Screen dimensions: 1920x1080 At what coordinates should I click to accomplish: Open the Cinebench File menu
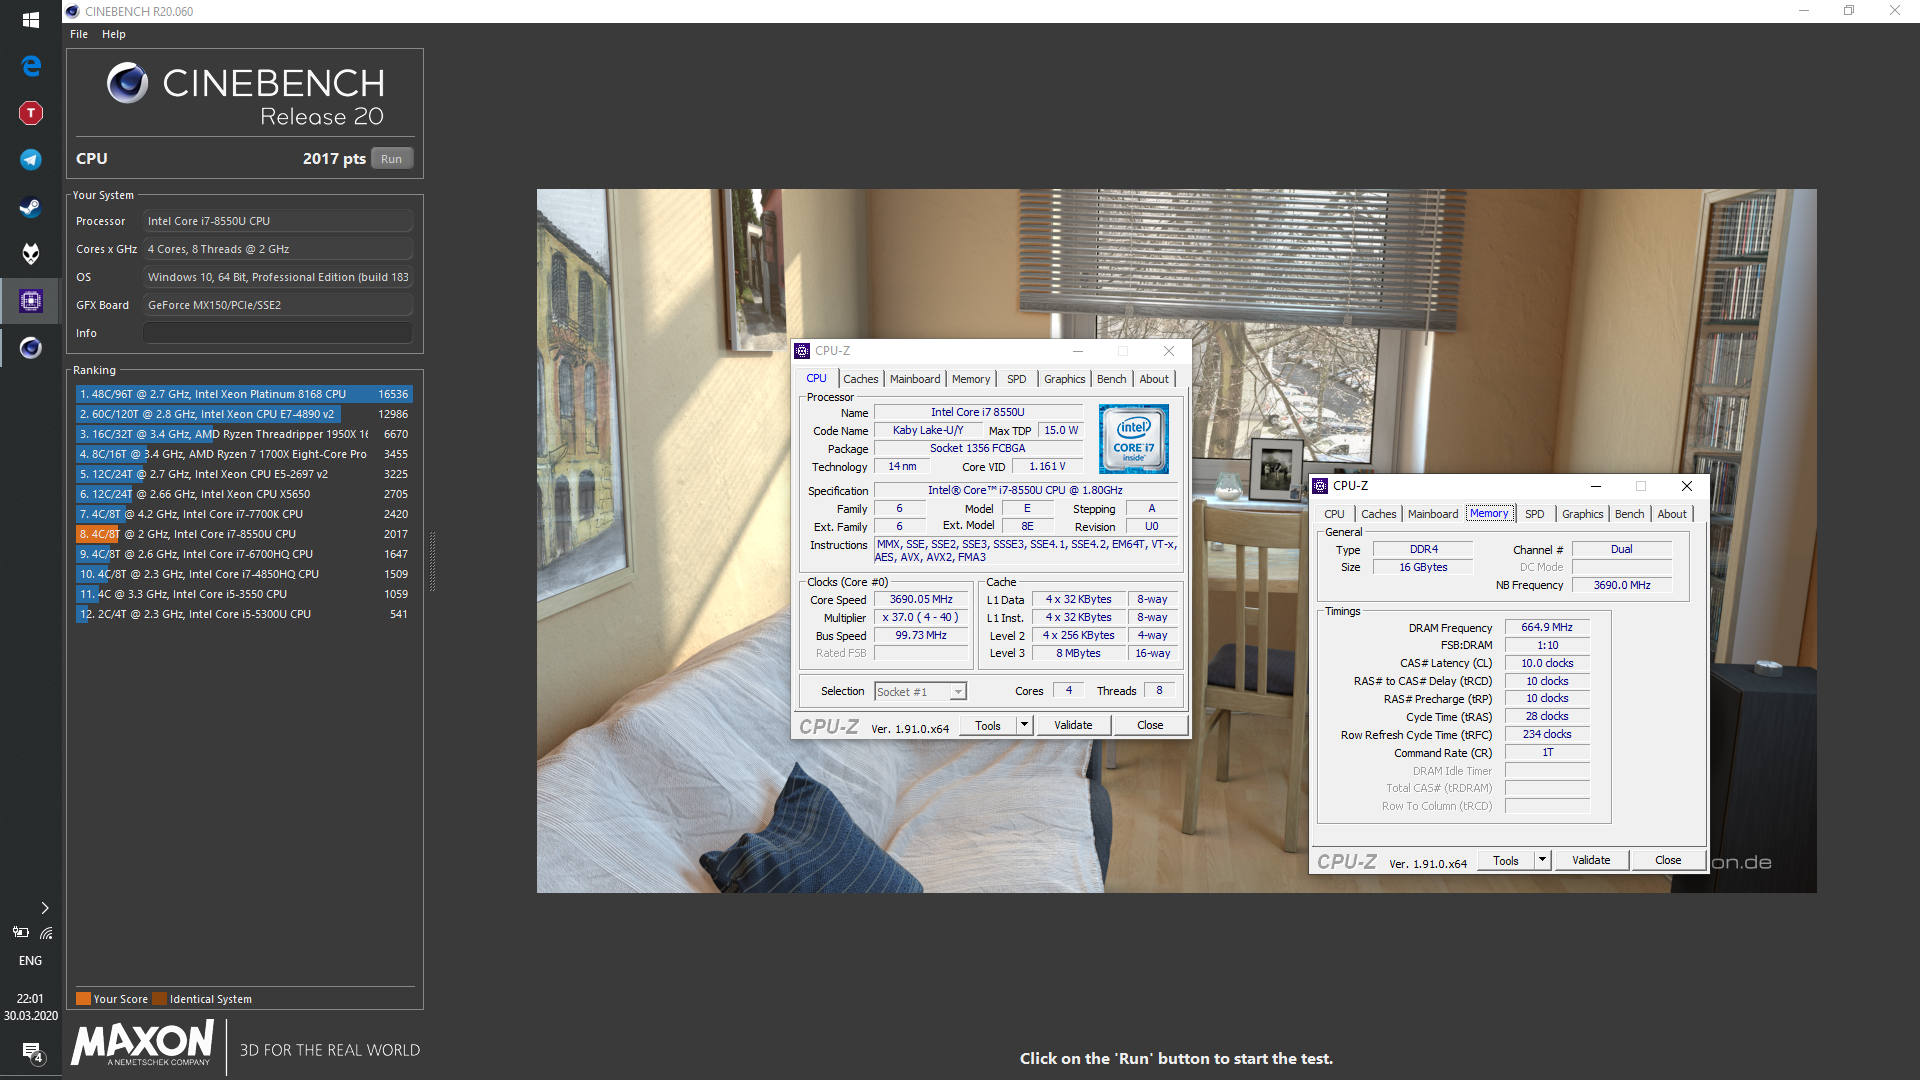point(79,34)
